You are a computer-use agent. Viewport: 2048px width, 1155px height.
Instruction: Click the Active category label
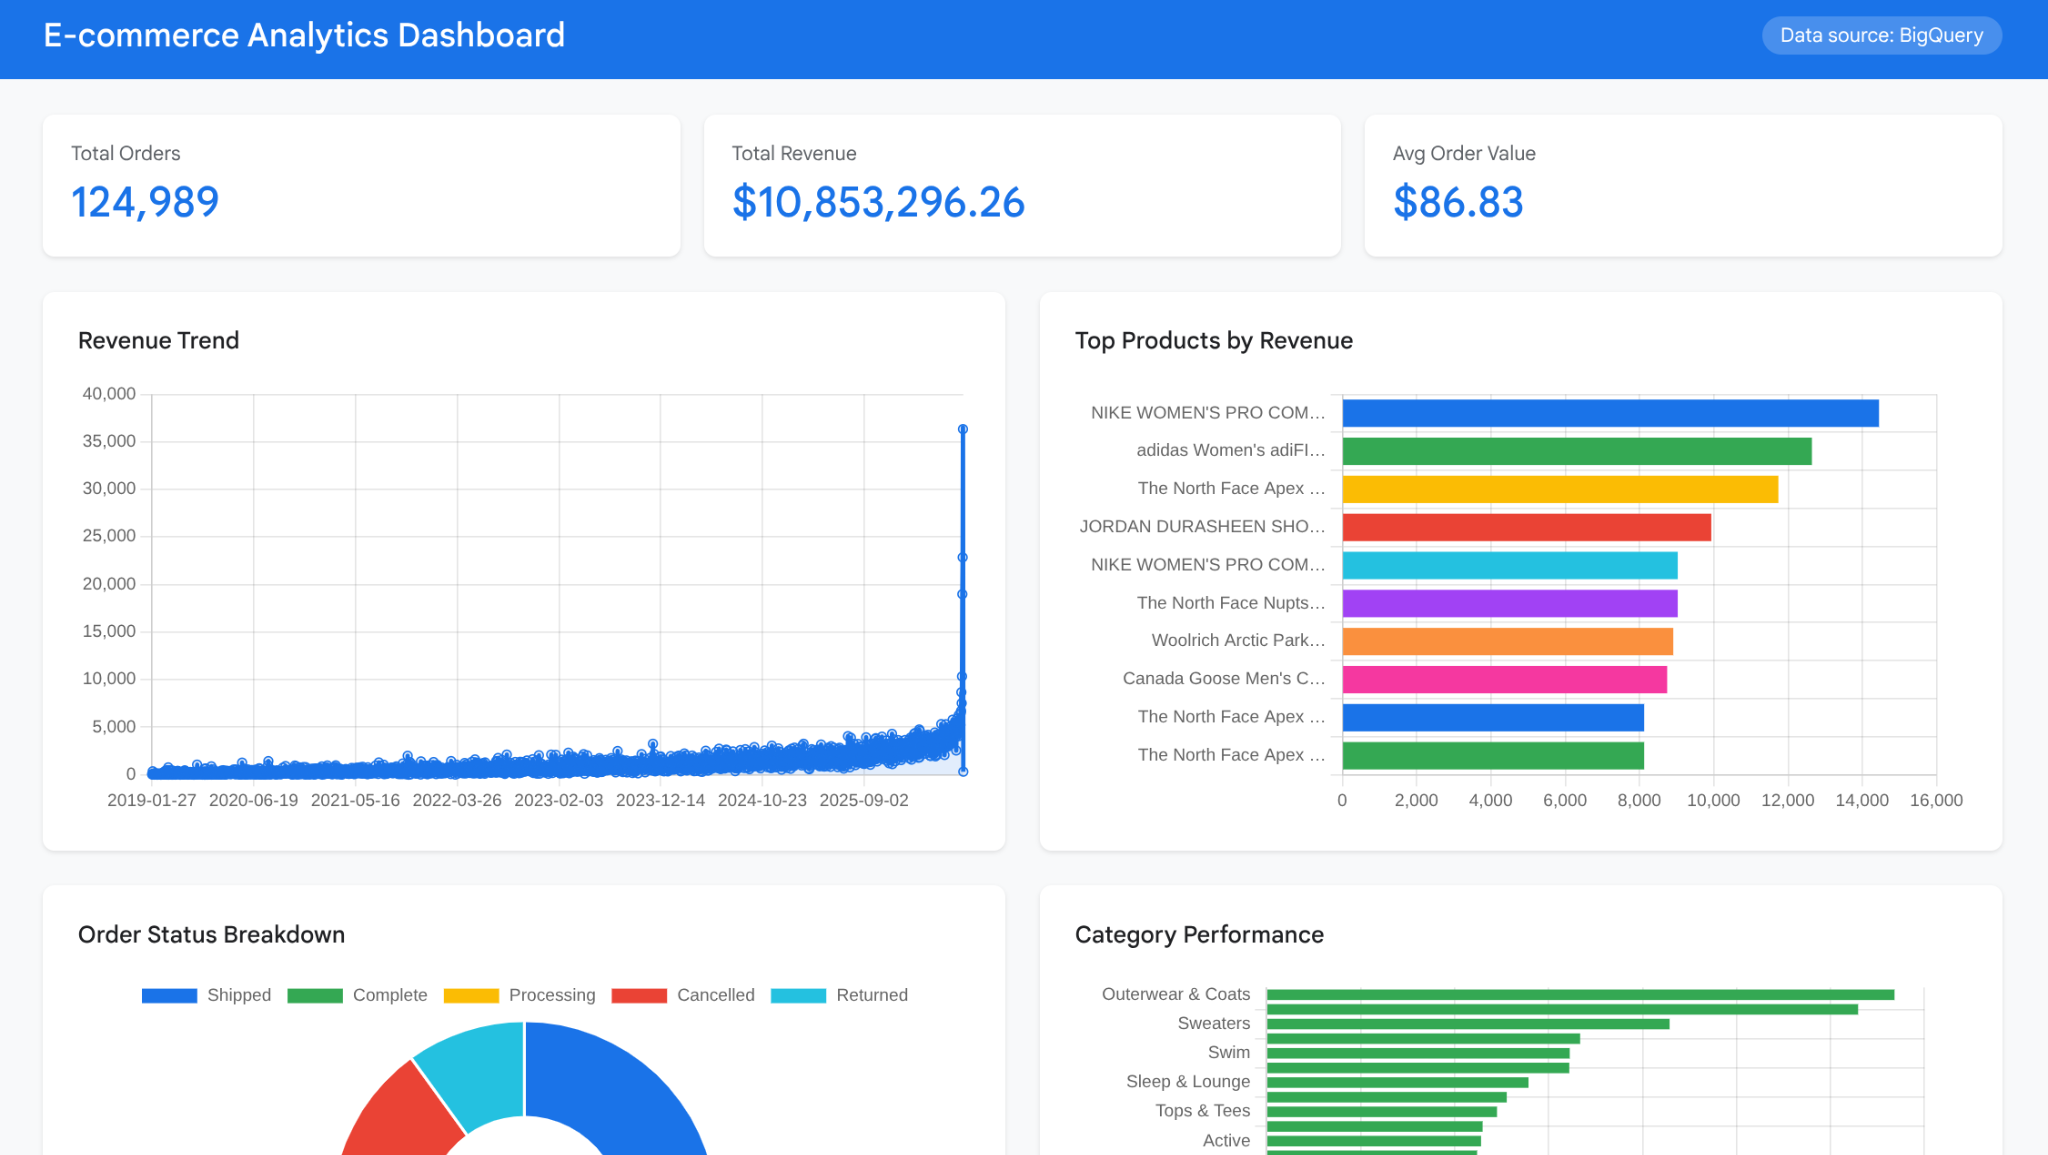pos(1227,1140)
